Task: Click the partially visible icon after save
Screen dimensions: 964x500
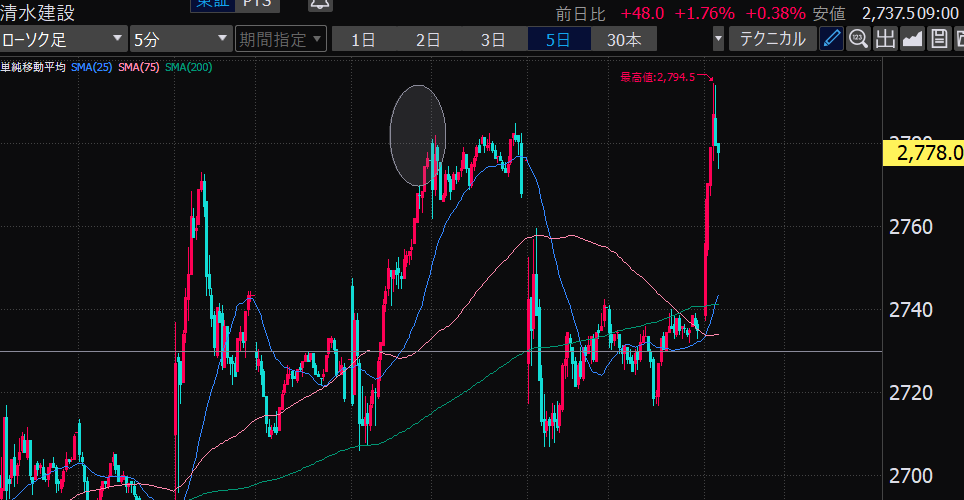Action: tap(958, 39)
